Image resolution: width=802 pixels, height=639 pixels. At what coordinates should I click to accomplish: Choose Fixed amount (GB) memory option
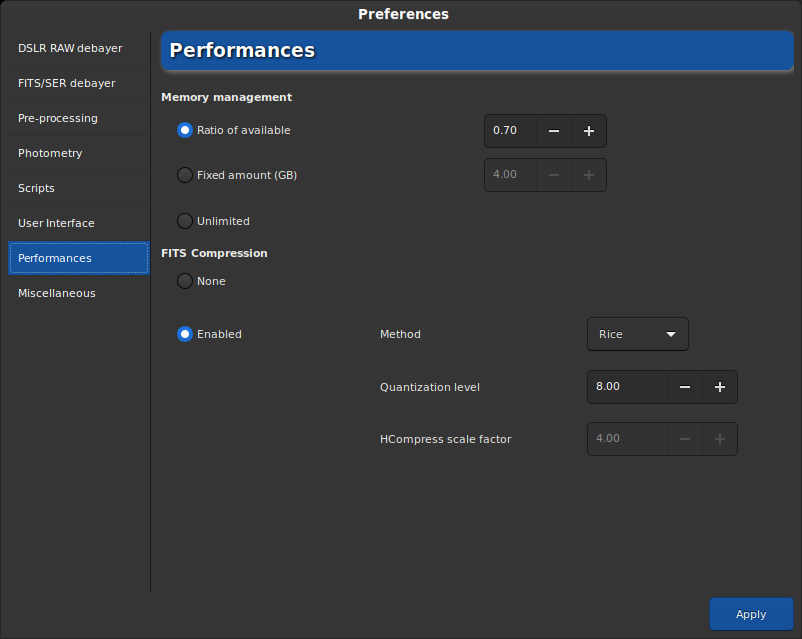(185, 175)
